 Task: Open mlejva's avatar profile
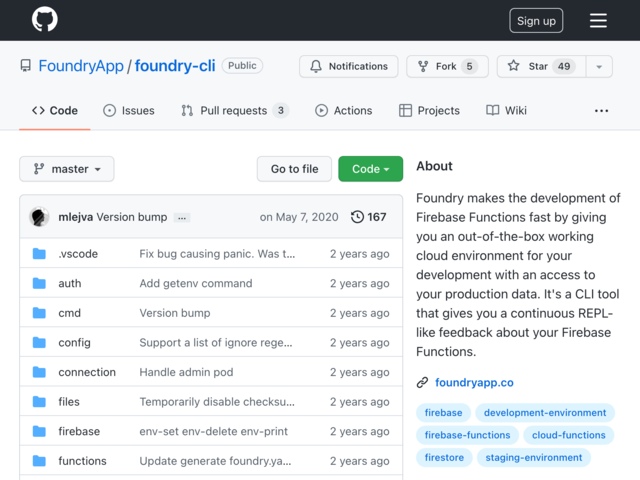pos(39,217)
